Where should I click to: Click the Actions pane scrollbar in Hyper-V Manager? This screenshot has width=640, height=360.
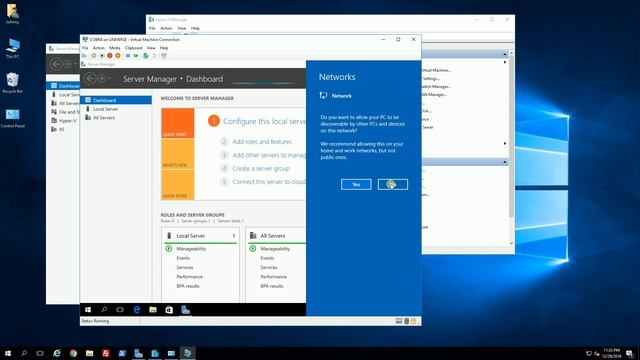(x=511, y=137)
